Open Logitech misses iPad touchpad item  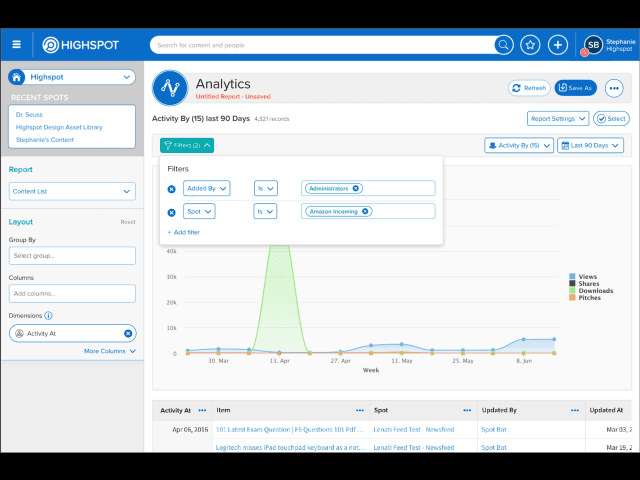pos(290,447)
